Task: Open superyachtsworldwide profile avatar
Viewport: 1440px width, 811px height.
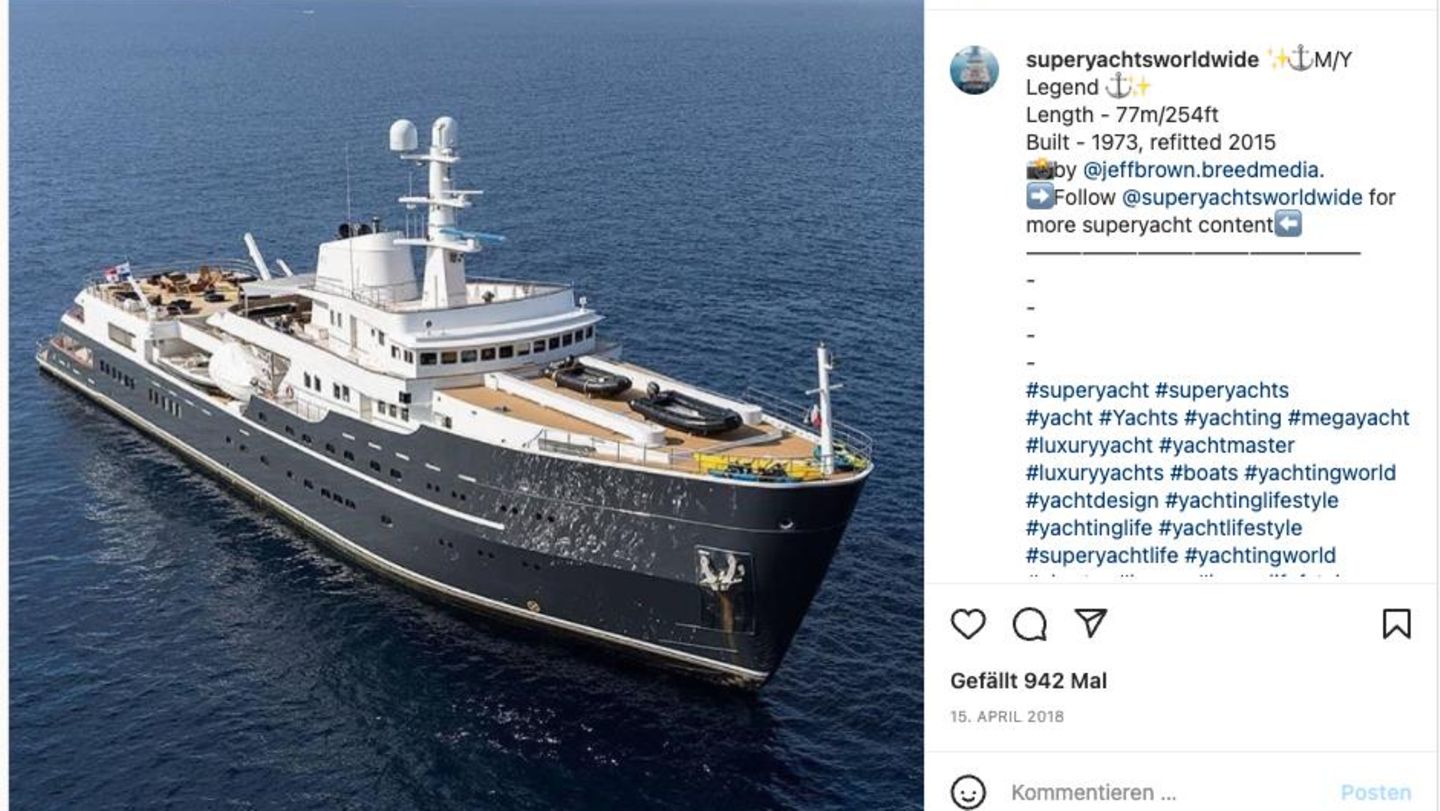Action: point(974,70)
